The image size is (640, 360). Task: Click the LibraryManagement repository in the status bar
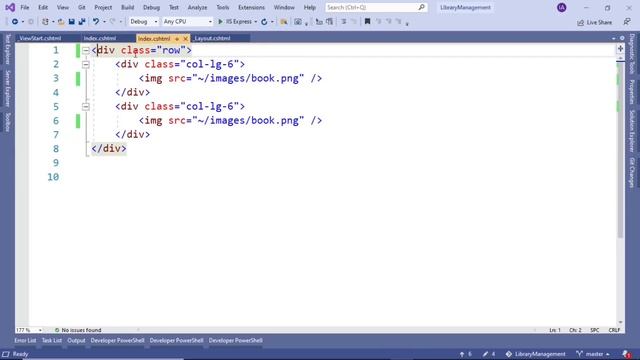point(535,354)
